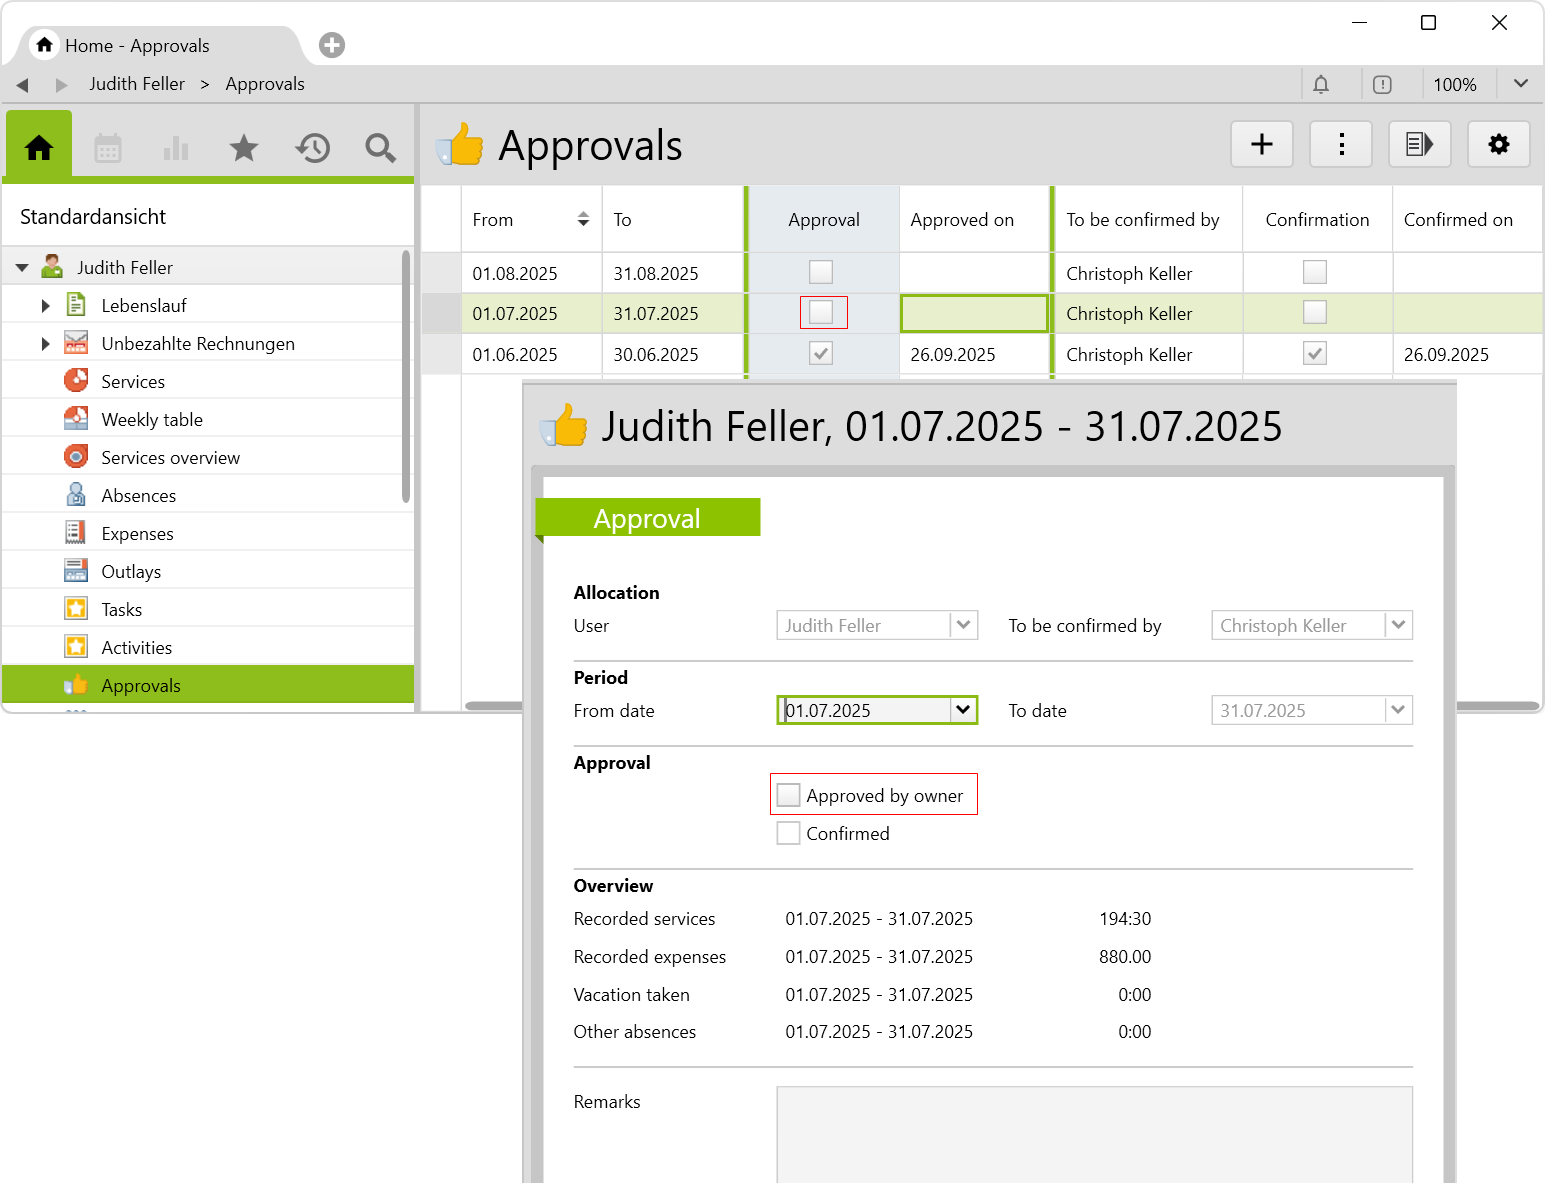
Task: Open the From date dropdown
Action: tap(963, 710)
